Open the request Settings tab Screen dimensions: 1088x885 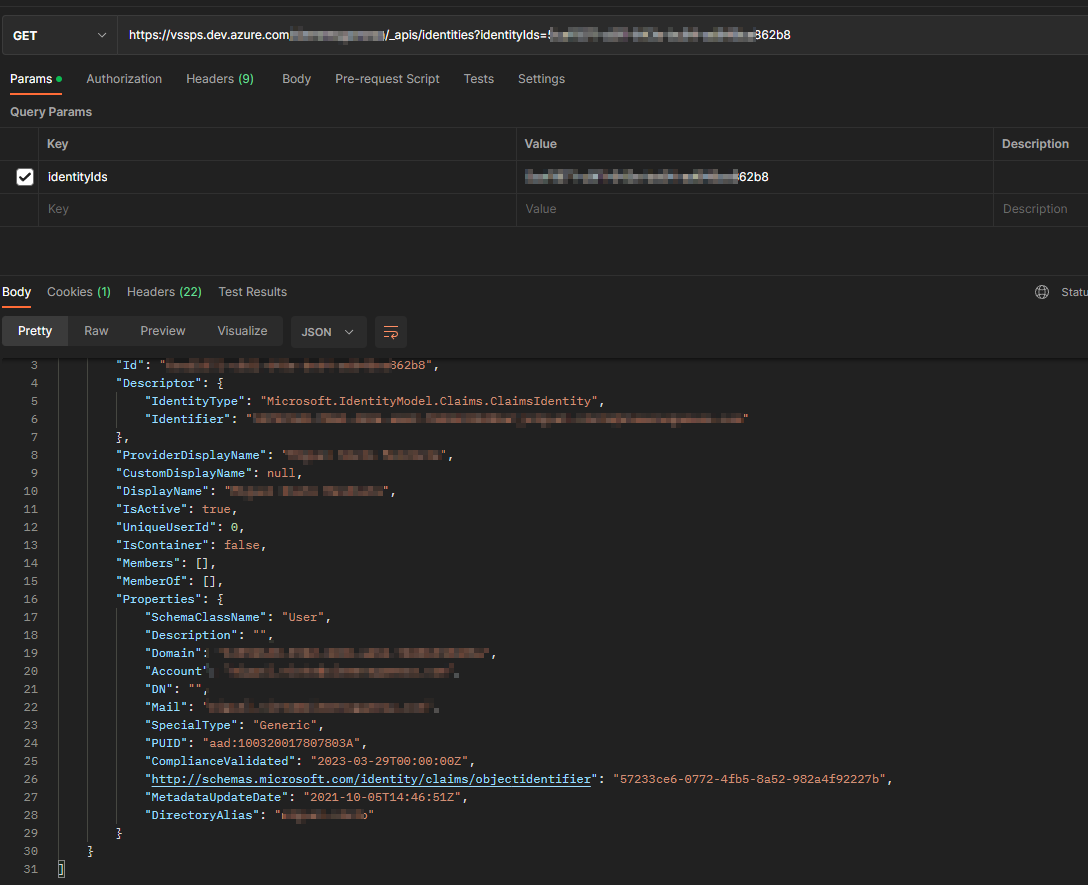point(541,78)
